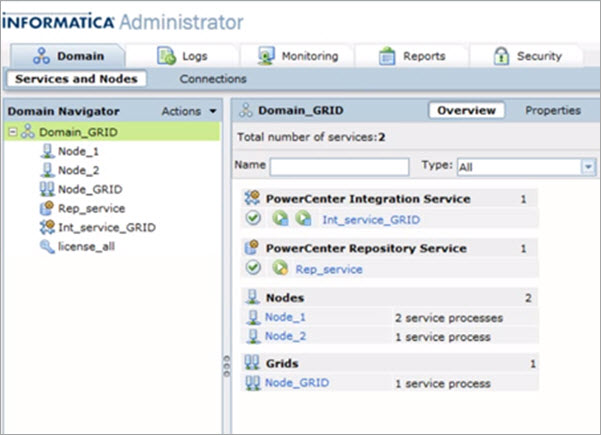Click the Logs tab icon

coord(166,56)
